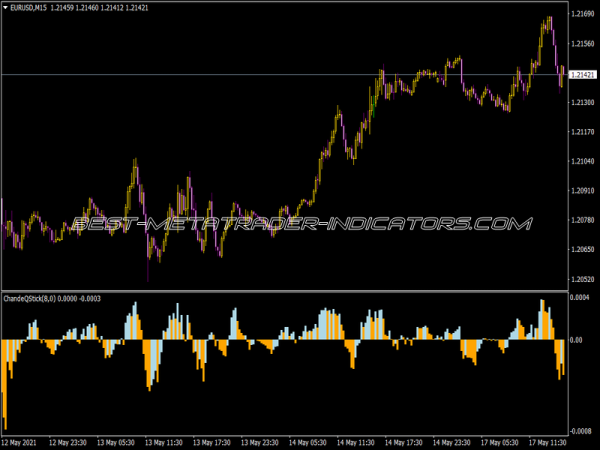
Task: Click the 1.20520 price axis label
Action: click(x=583, y=279)
